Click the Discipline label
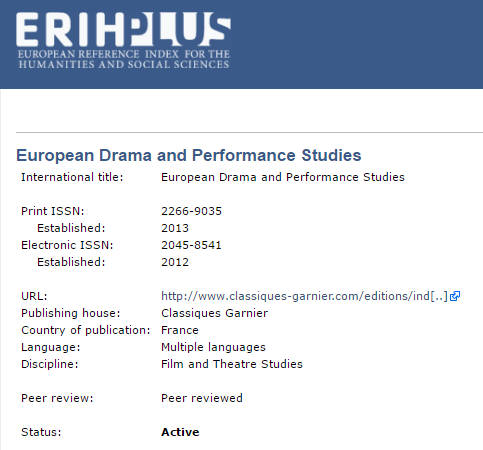Viewport: 483px width, 450px height. [x=50, y=364]
